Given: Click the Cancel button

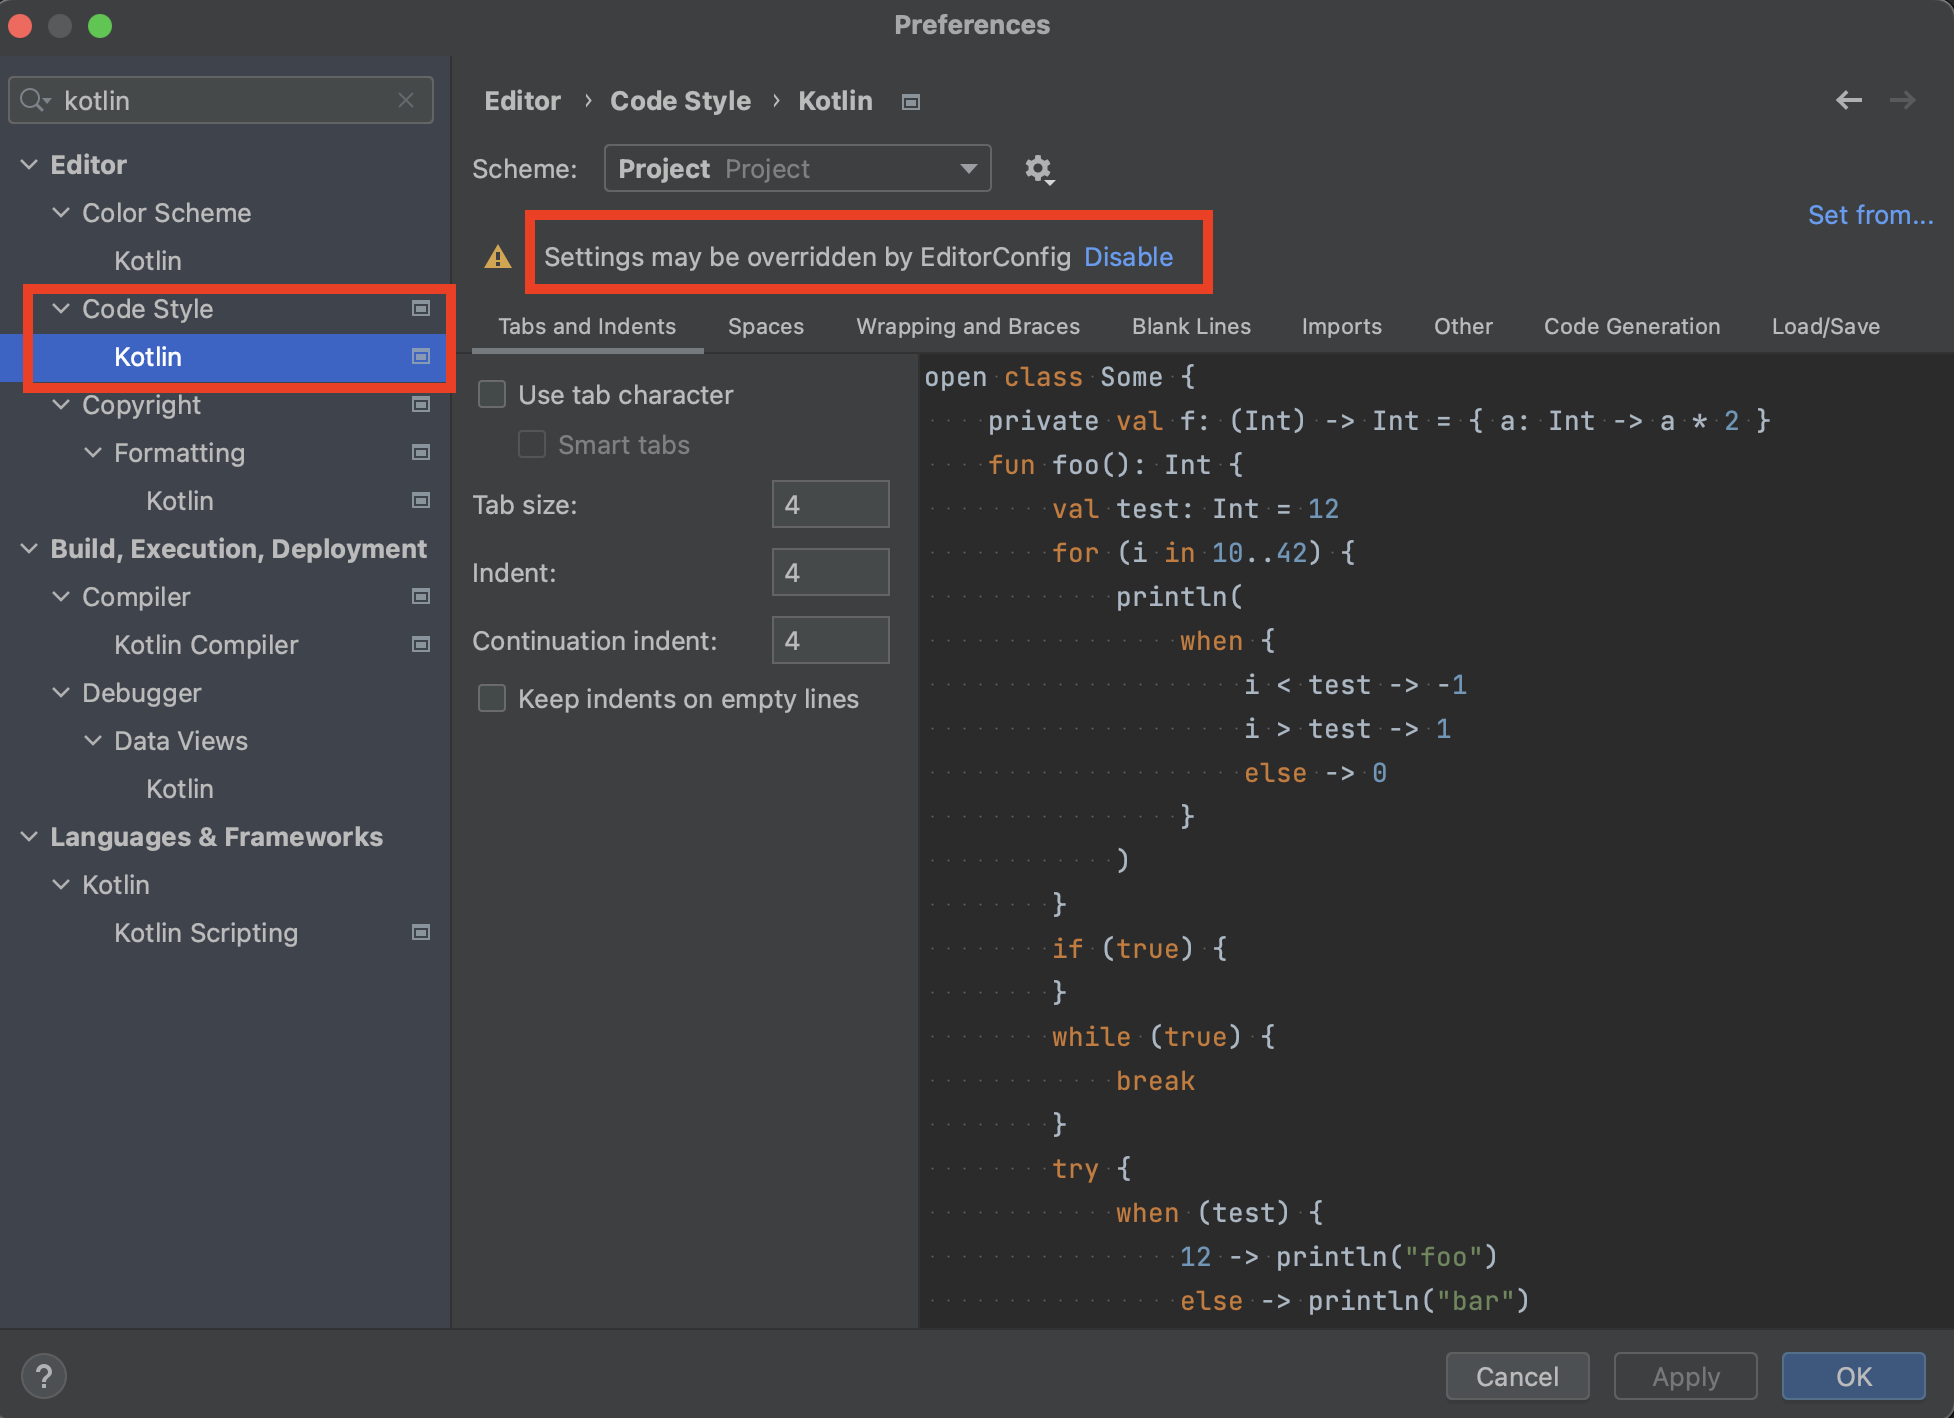Looking at the screenshot, I should pos(1517,1376).
